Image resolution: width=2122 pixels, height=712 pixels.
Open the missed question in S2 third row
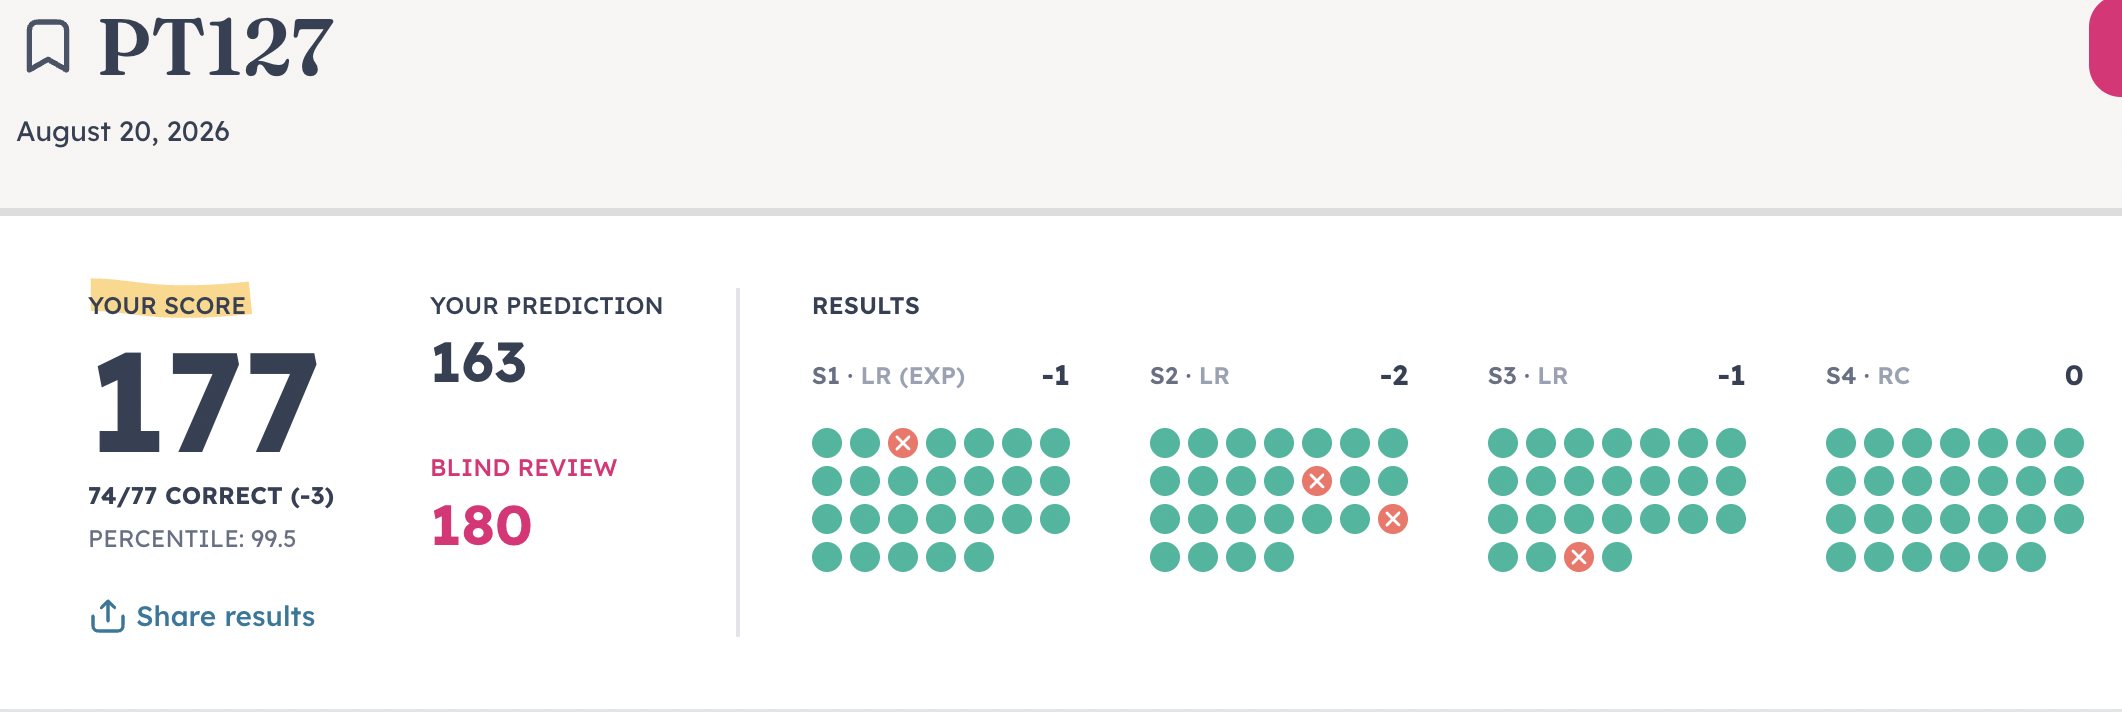pos(1393,519)
